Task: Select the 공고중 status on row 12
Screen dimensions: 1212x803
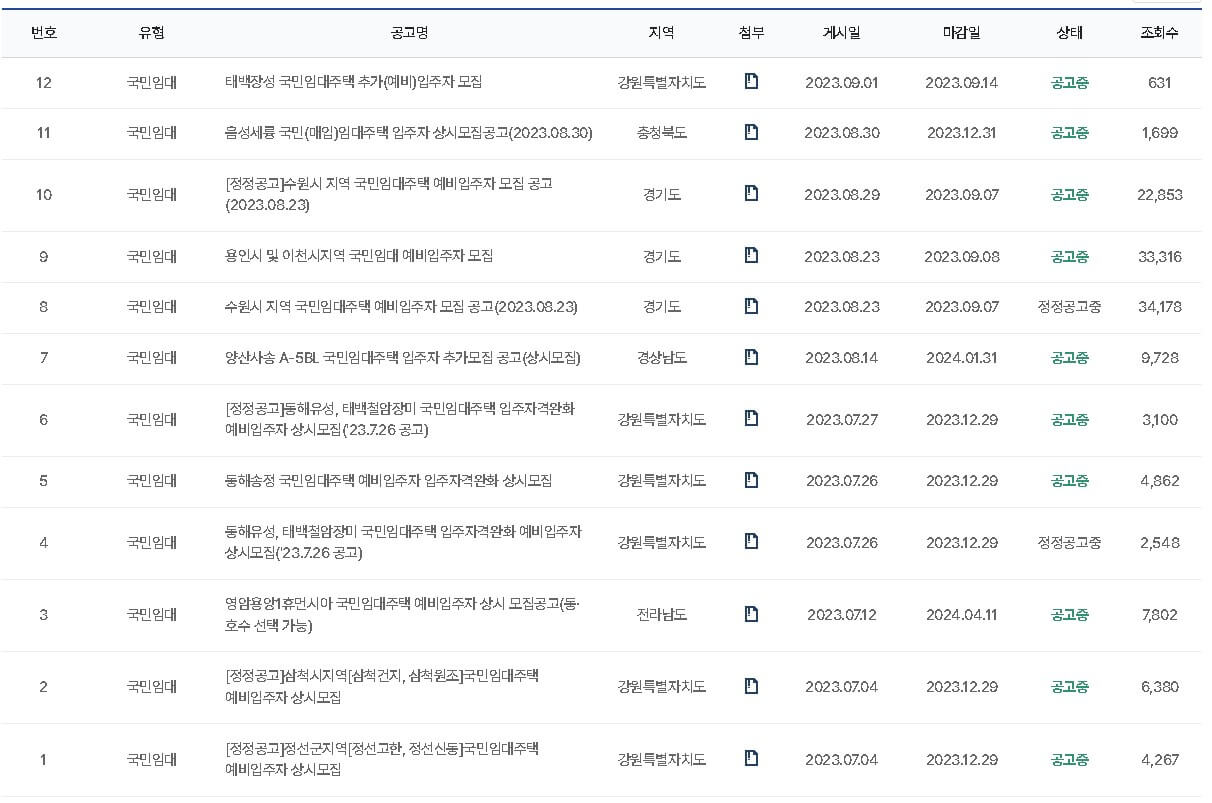Action: (x=1068, y=83)
